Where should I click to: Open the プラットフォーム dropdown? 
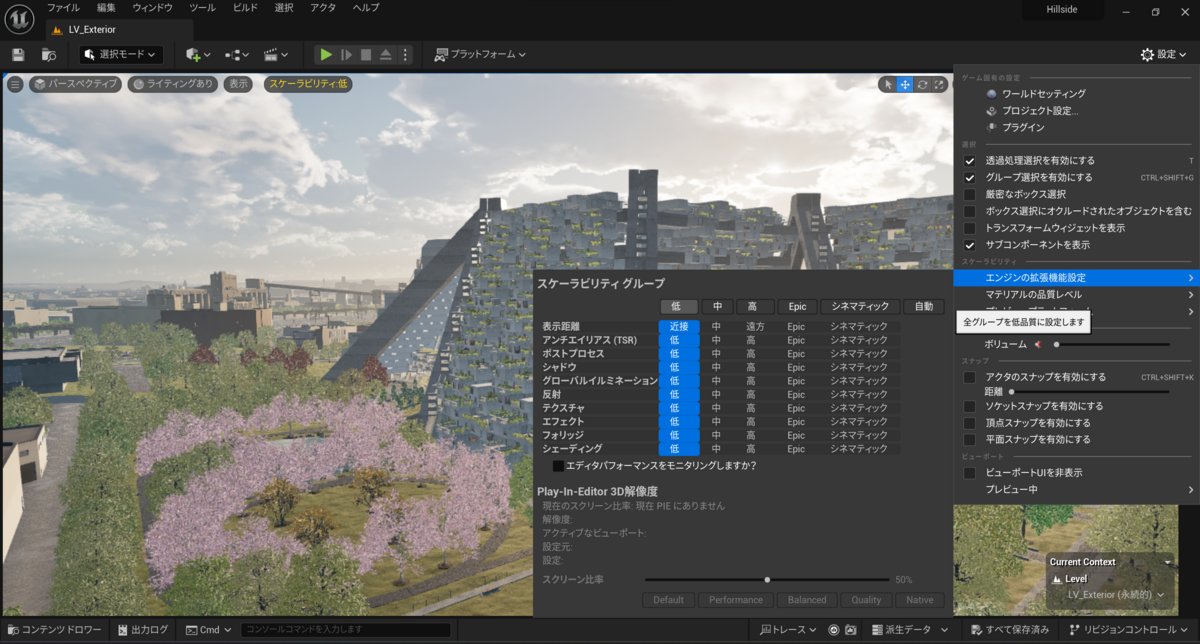point(480,54)
